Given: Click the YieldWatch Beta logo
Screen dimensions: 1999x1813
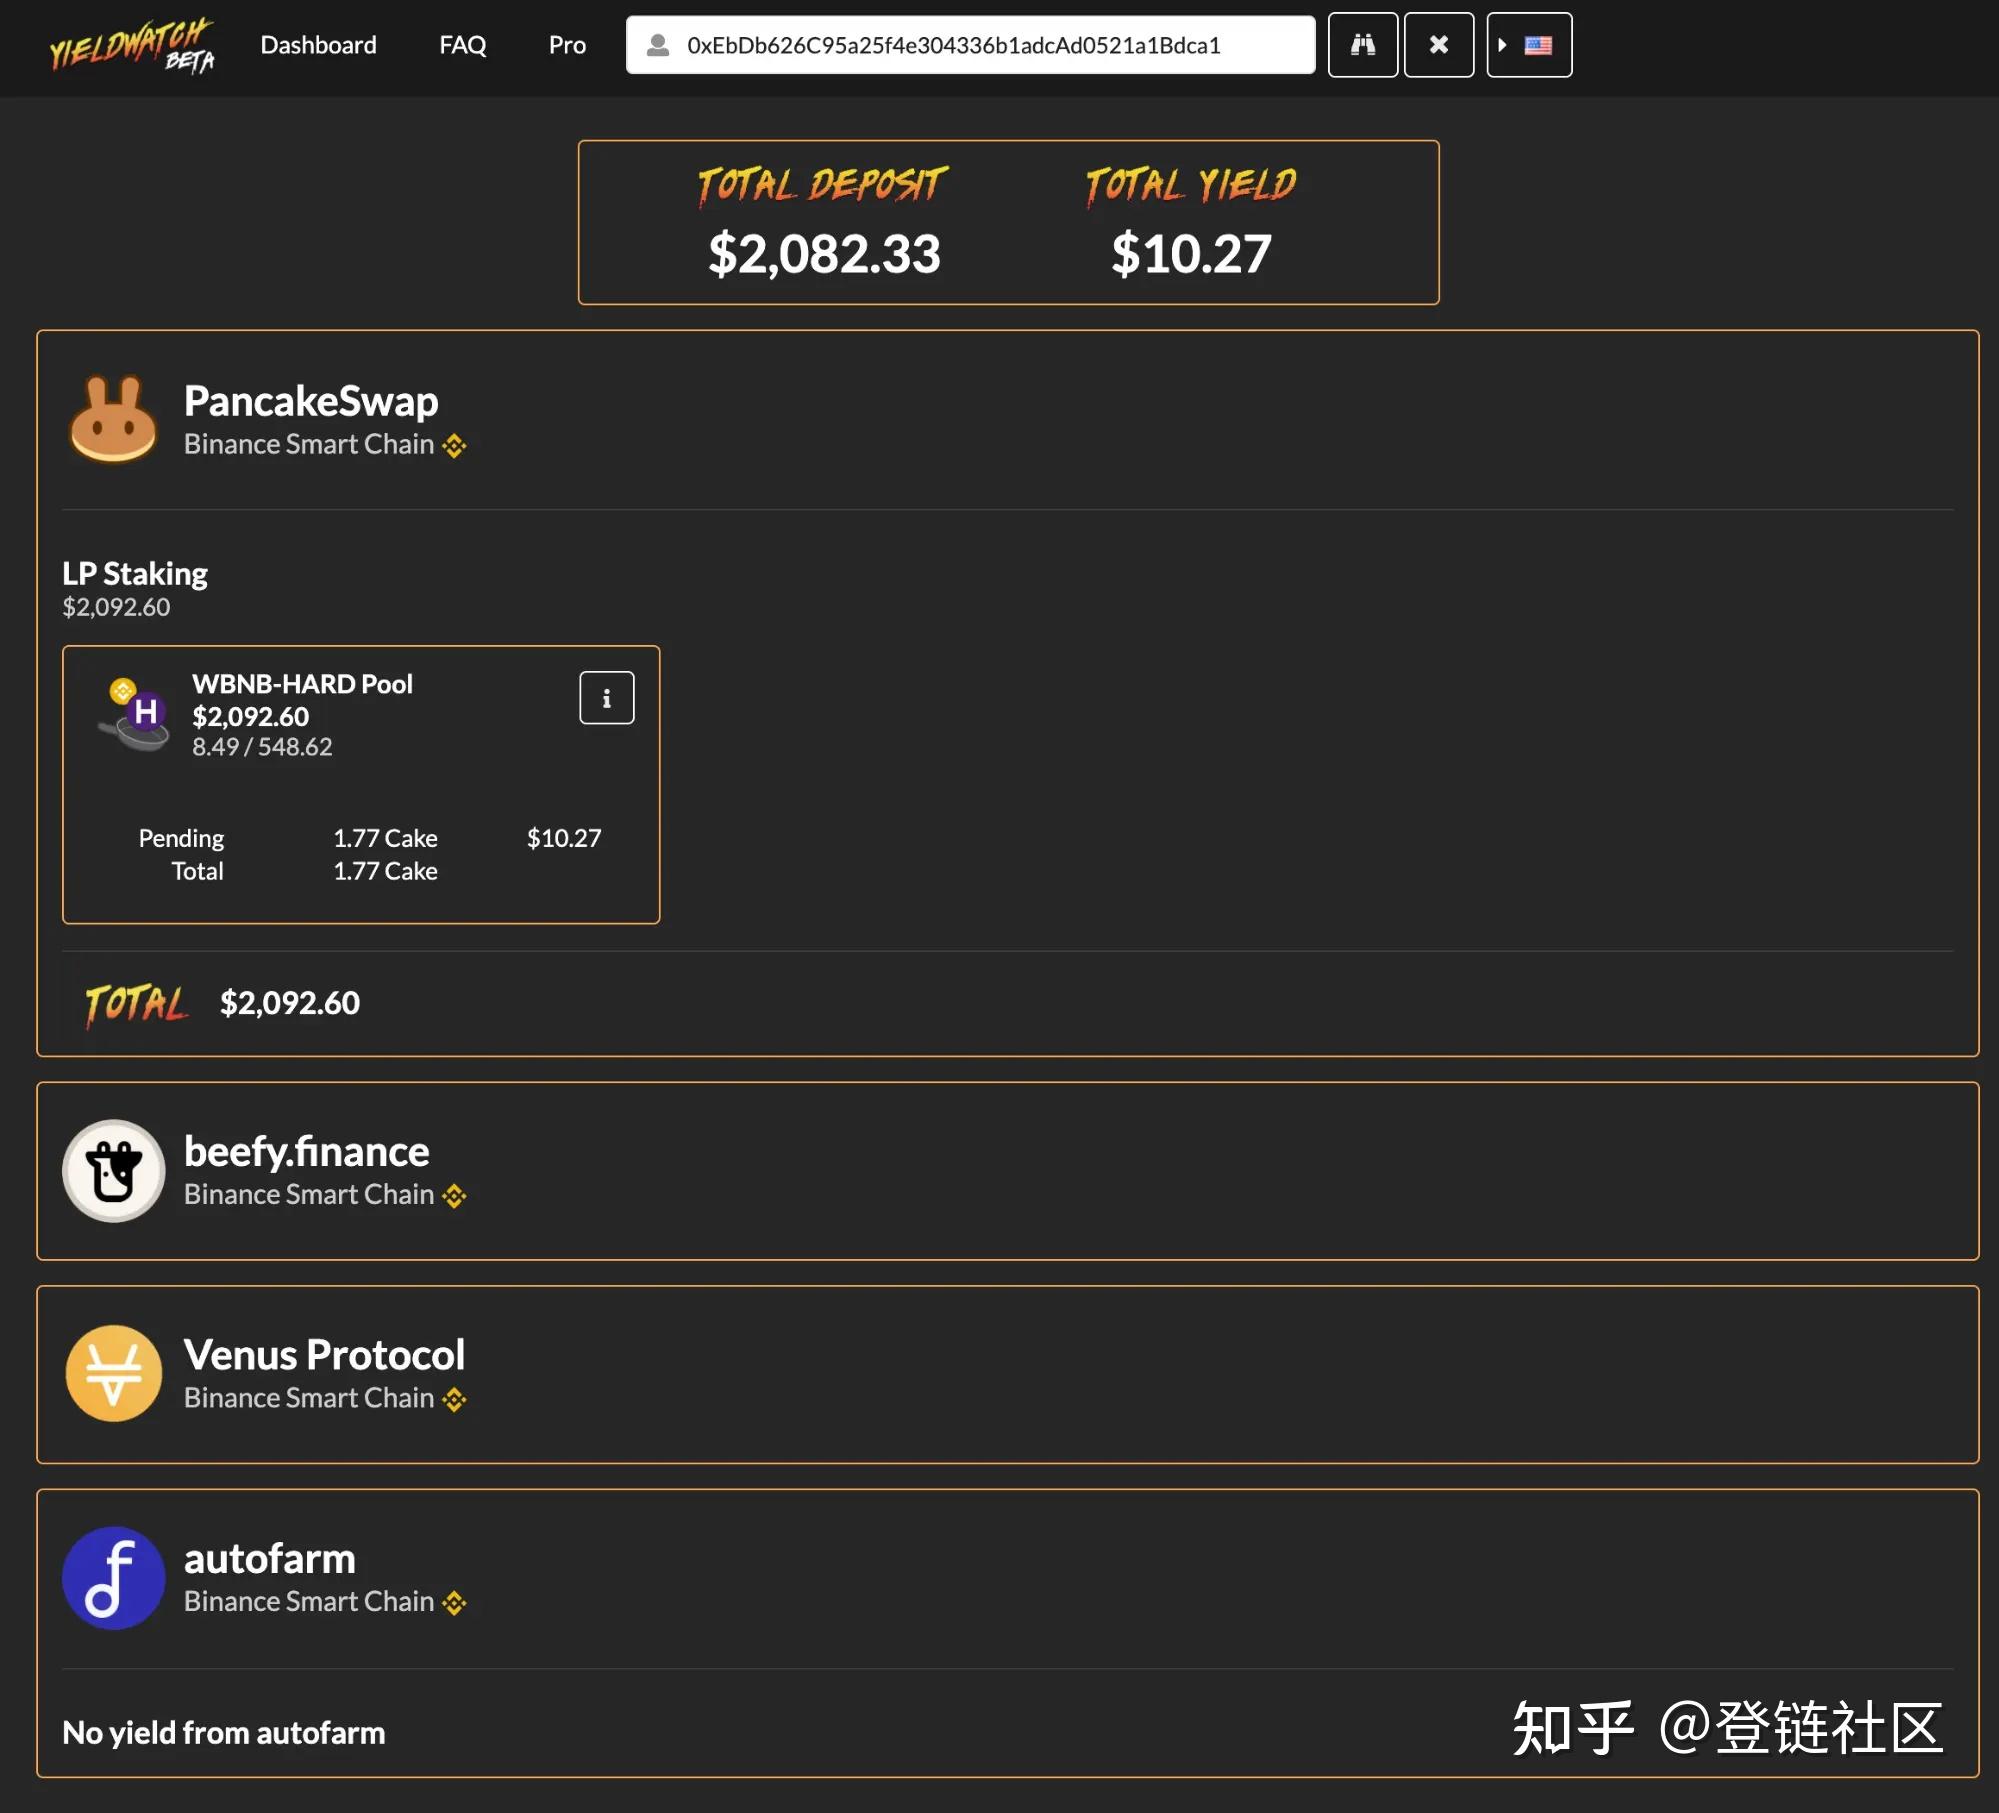Looking at the screenshot, I should (131, 46).
